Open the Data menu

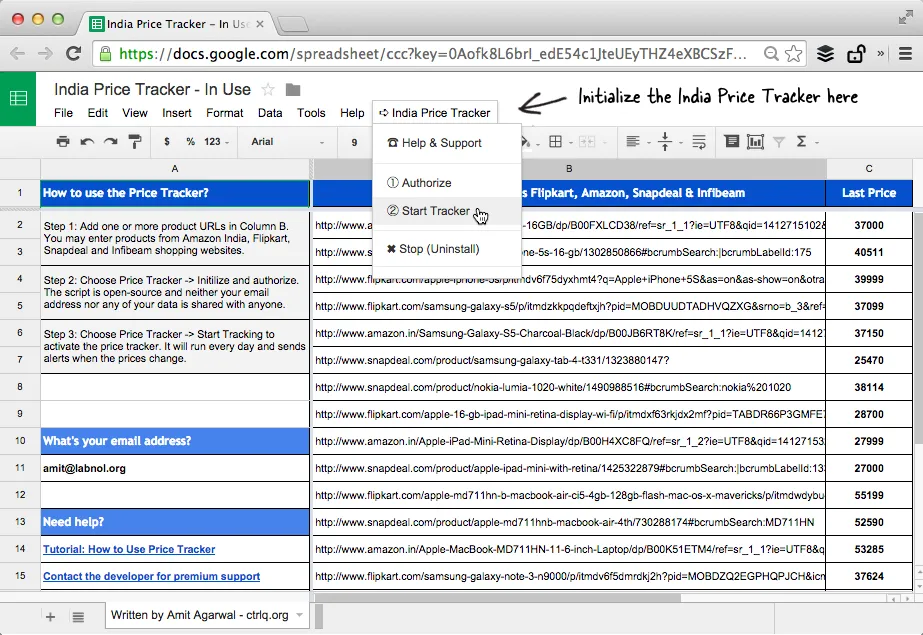pos(271,113)
